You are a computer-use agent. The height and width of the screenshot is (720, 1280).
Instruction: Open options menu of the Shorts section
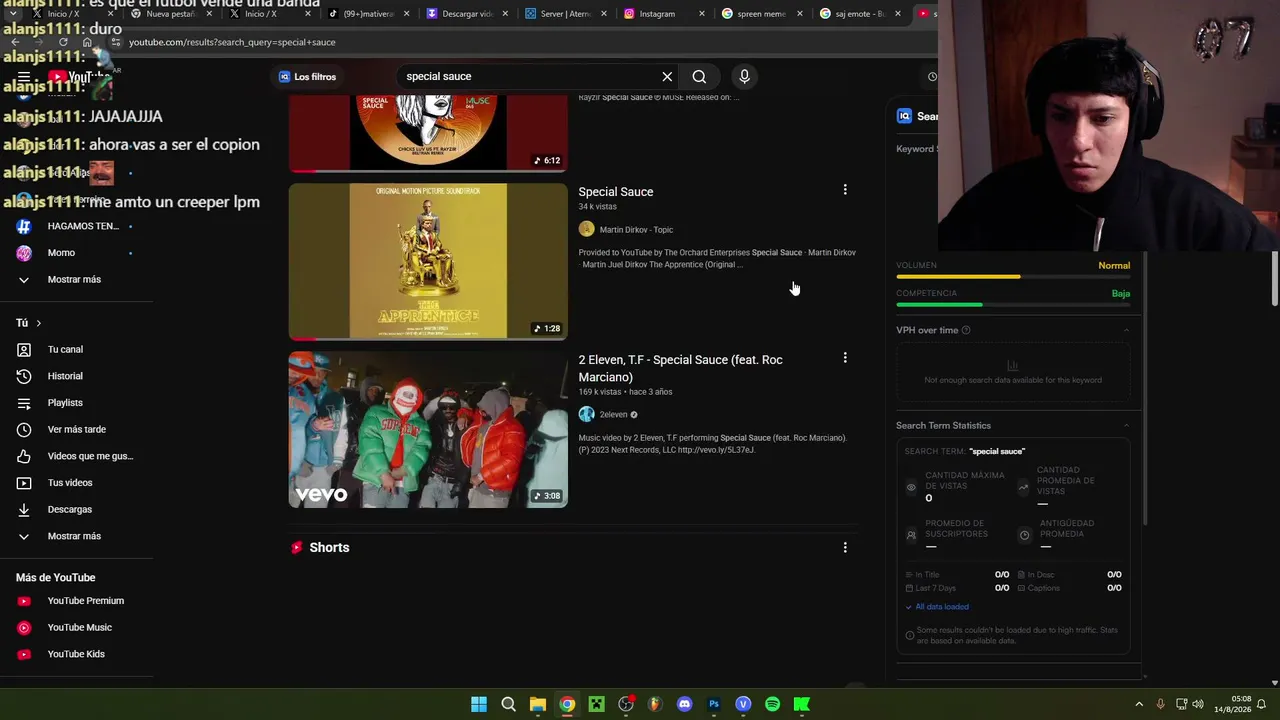[x=845, y=548]
